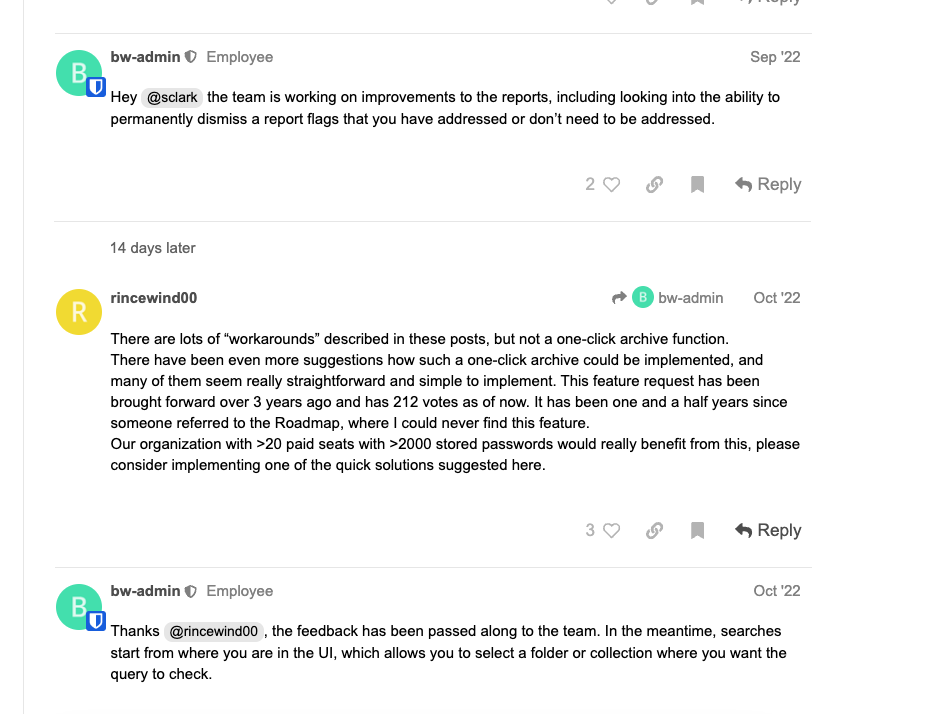This screenshot has width=925, height=714.
Task: Open rincewind00's Oct '22 post date link
Action: (777, 298)
